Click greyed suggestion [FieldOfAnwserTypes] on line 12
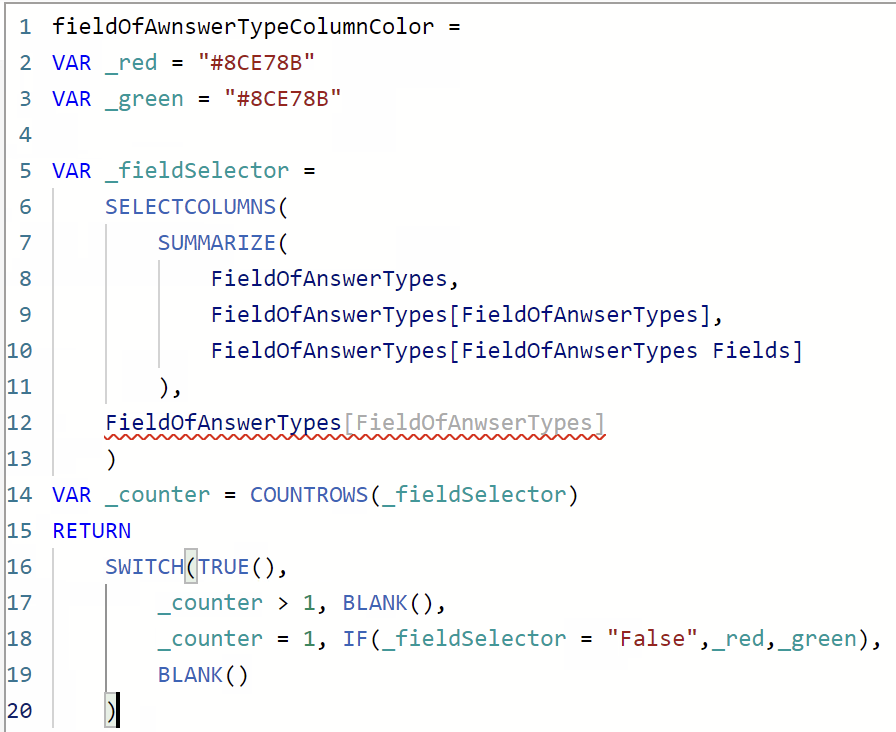 click(x=474, y=423)
